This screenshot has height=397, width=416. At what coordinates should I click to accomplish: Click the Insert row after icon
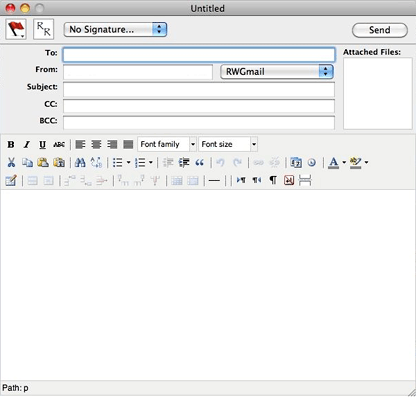coord(86,180)
